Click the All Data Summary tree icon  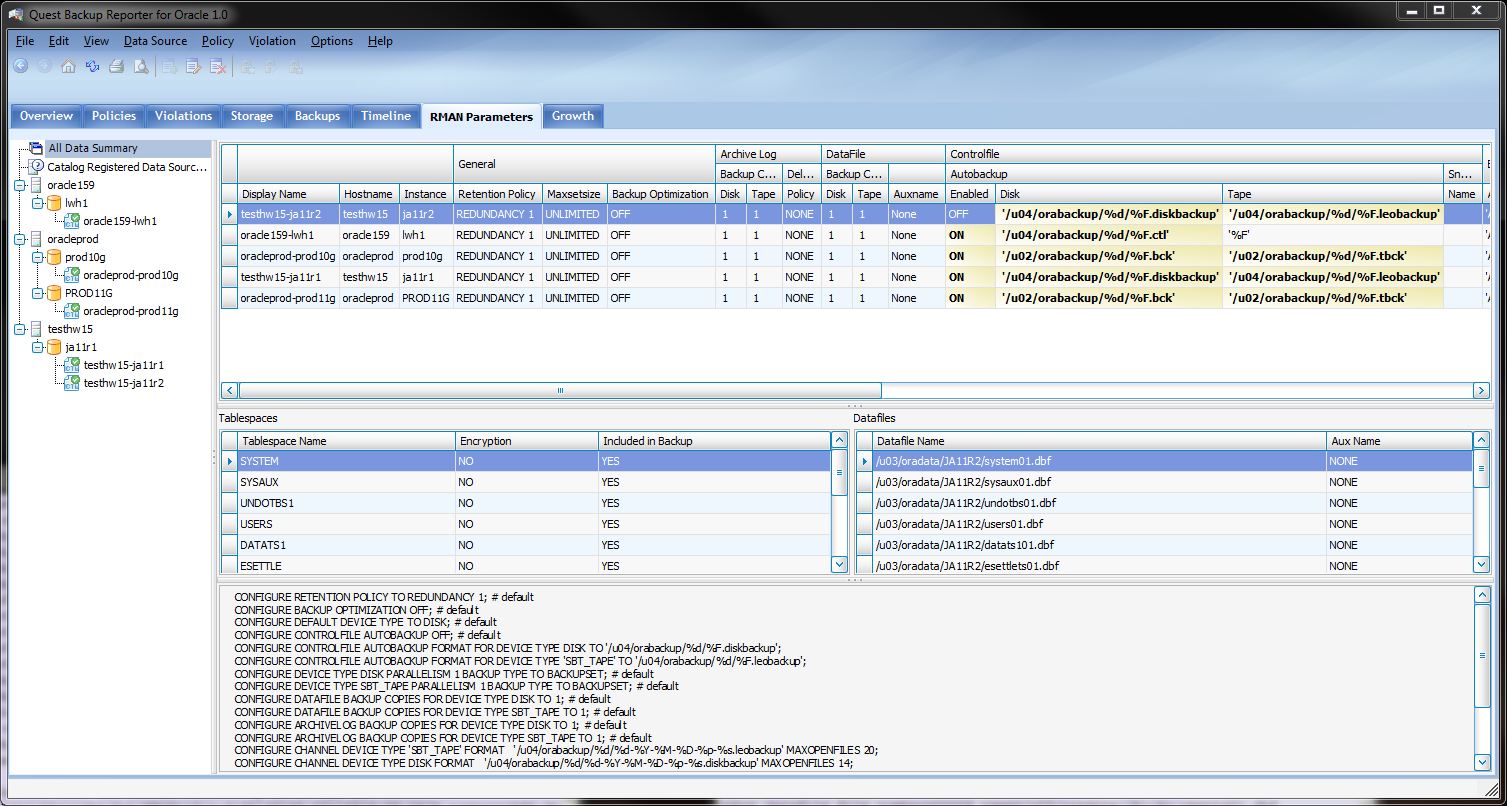(37, 148)
